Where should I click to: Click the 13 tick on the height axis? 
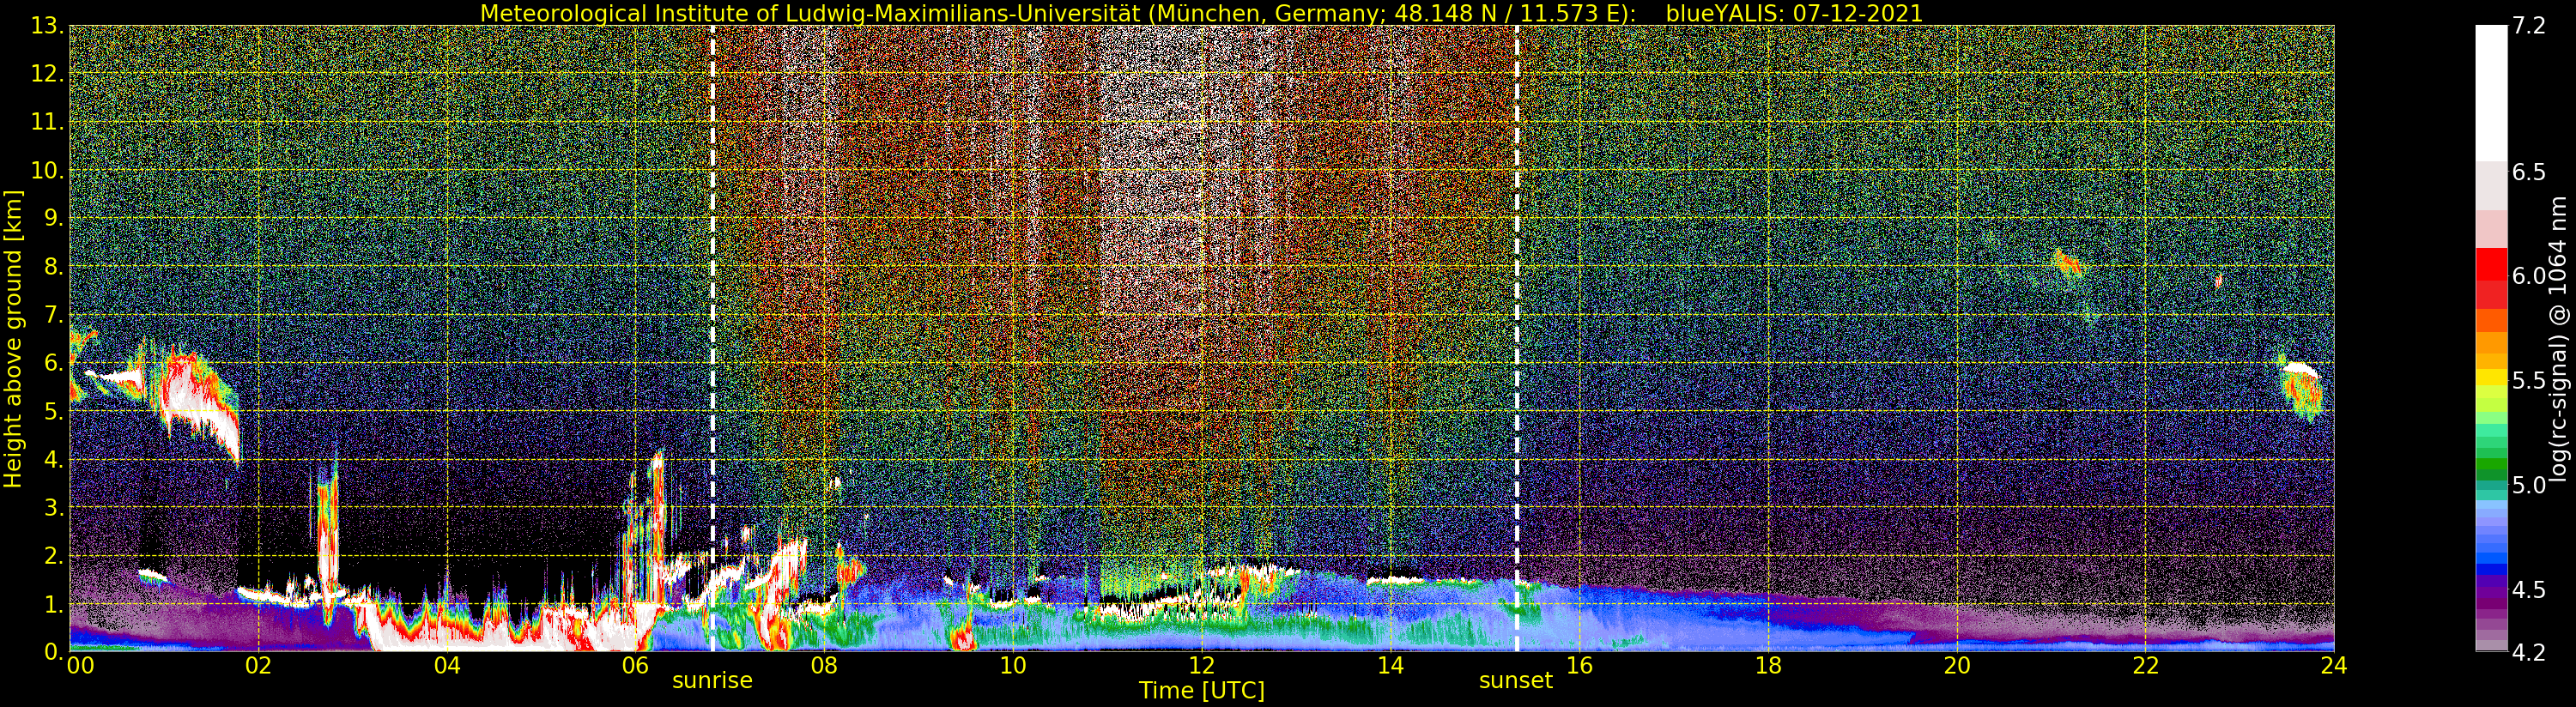48,27
